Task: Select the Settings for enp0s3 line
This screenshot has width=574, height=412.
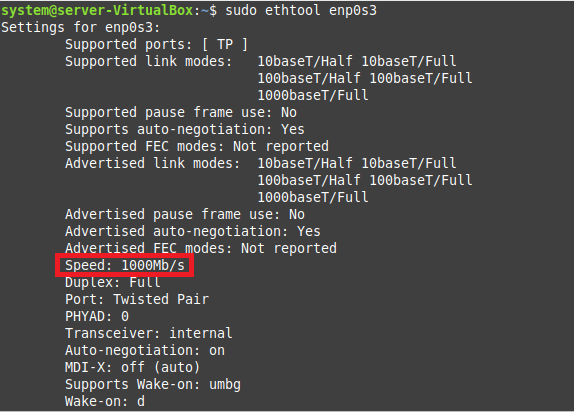Action: pyautogui.click(x=81, y=27)
